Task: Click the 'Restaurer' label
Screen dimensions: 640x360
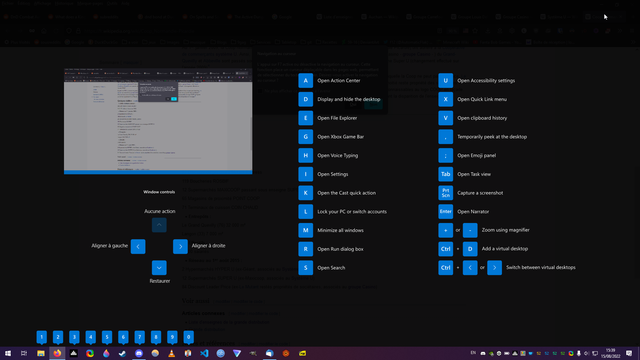Action: point(160,281)
